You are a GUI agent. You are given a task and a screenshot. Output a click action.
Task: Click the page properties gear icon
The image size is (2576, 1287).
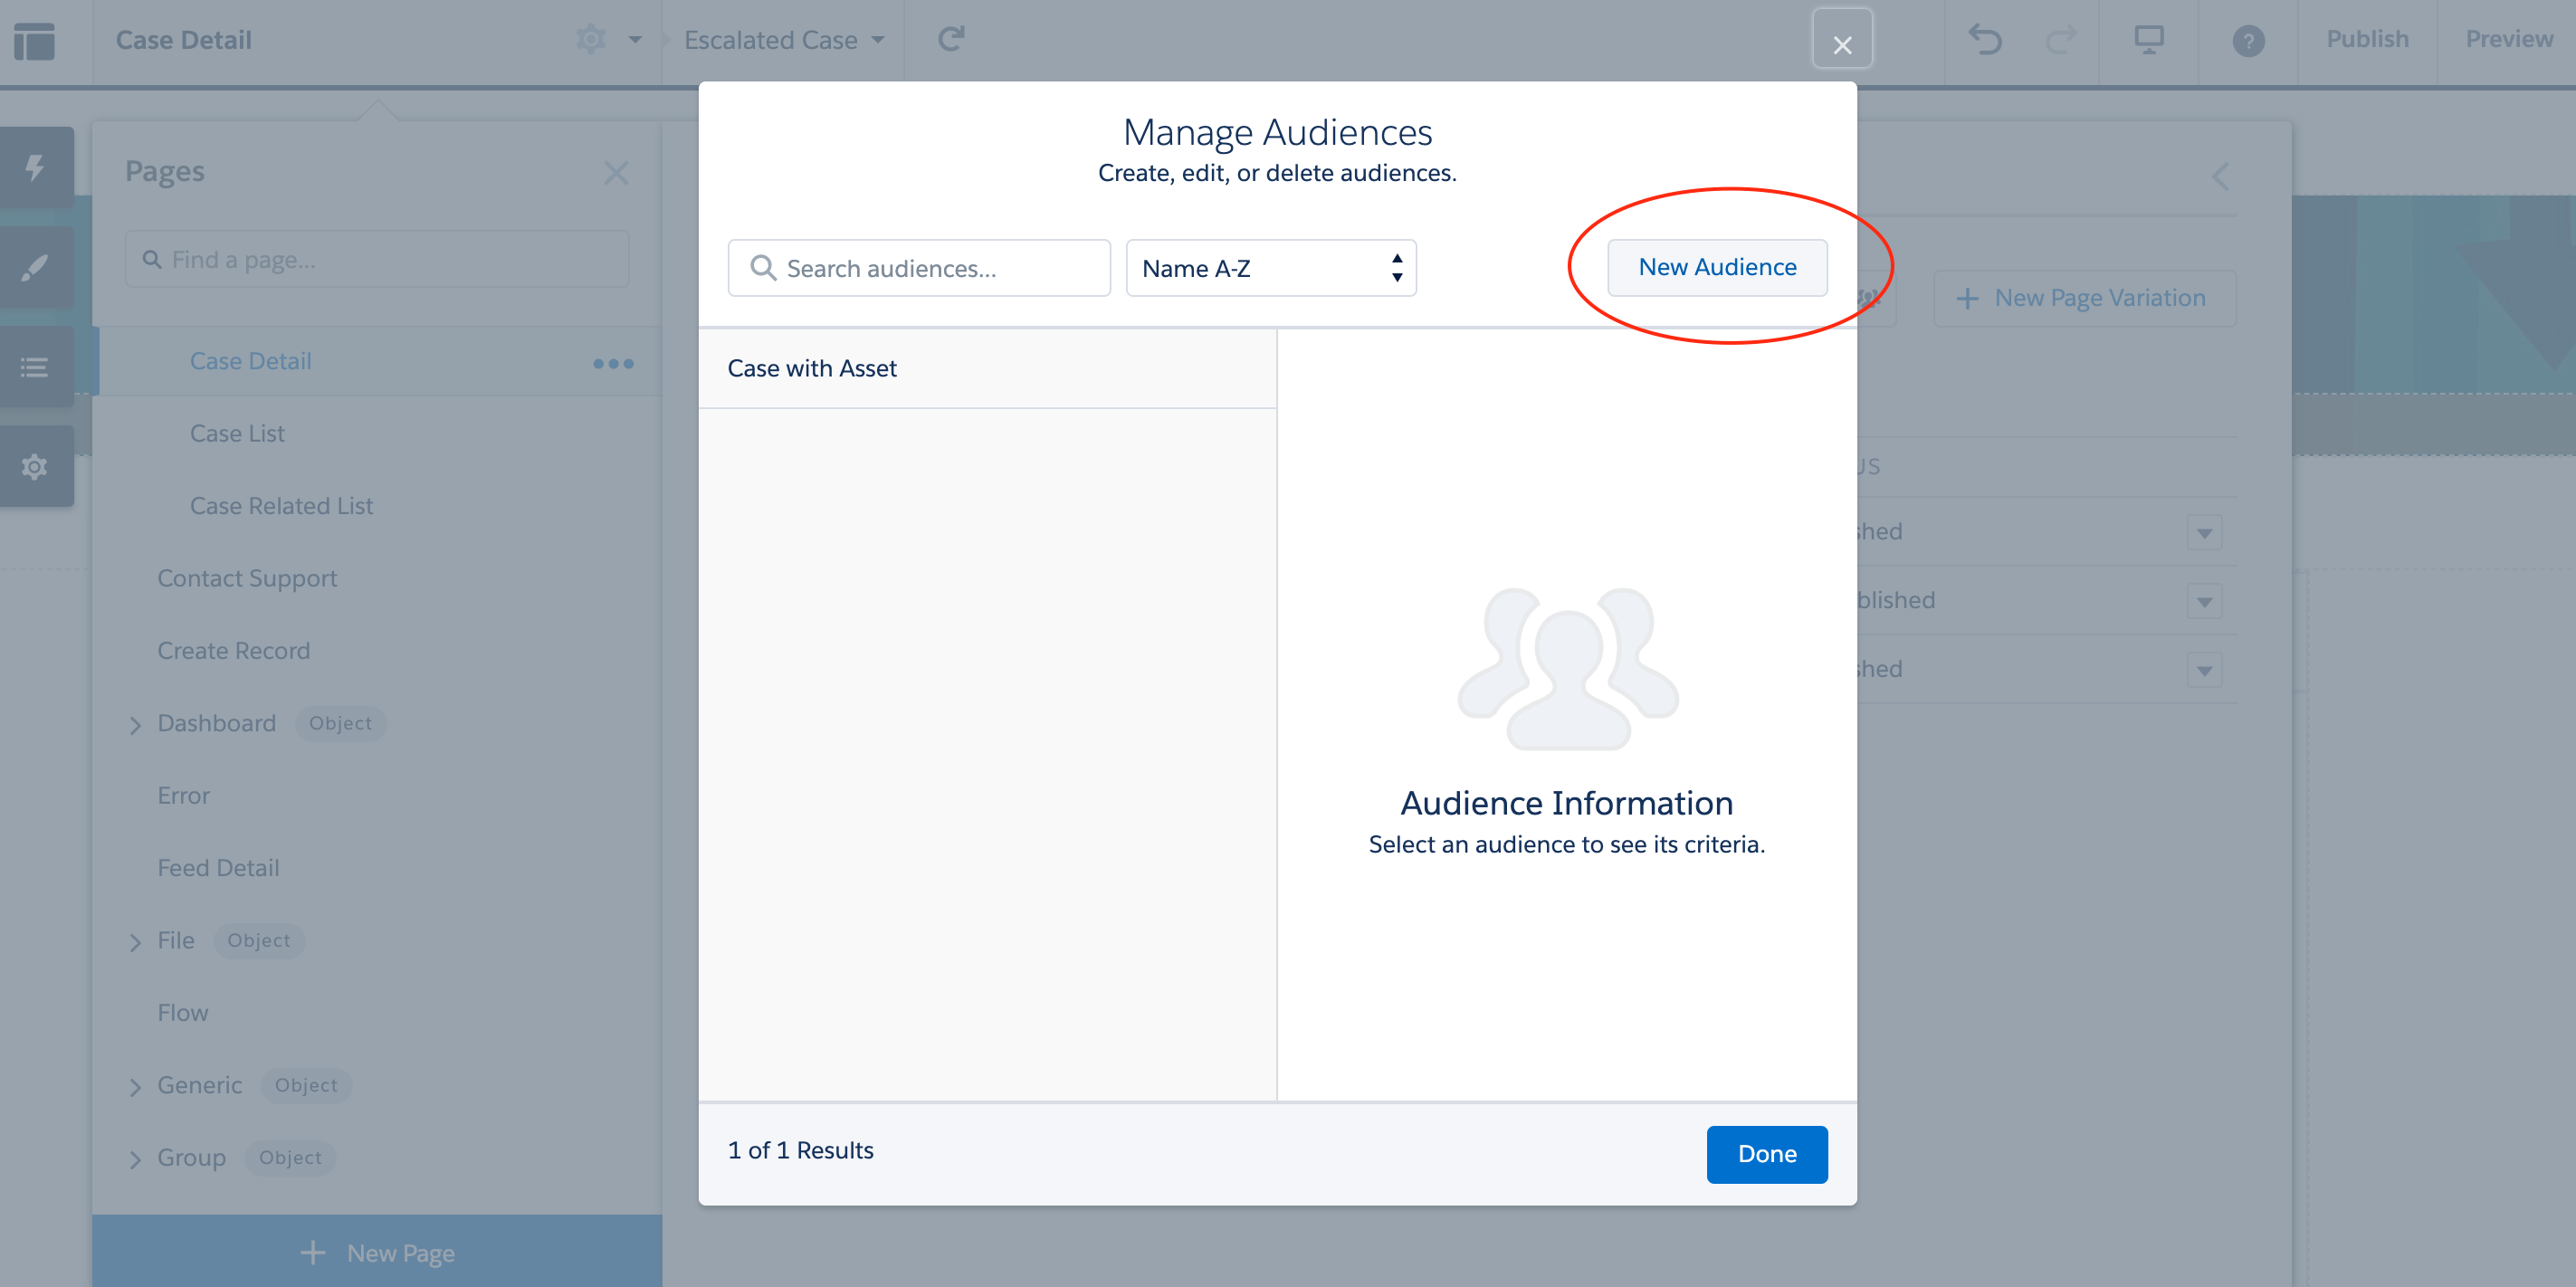pos(591,40)
